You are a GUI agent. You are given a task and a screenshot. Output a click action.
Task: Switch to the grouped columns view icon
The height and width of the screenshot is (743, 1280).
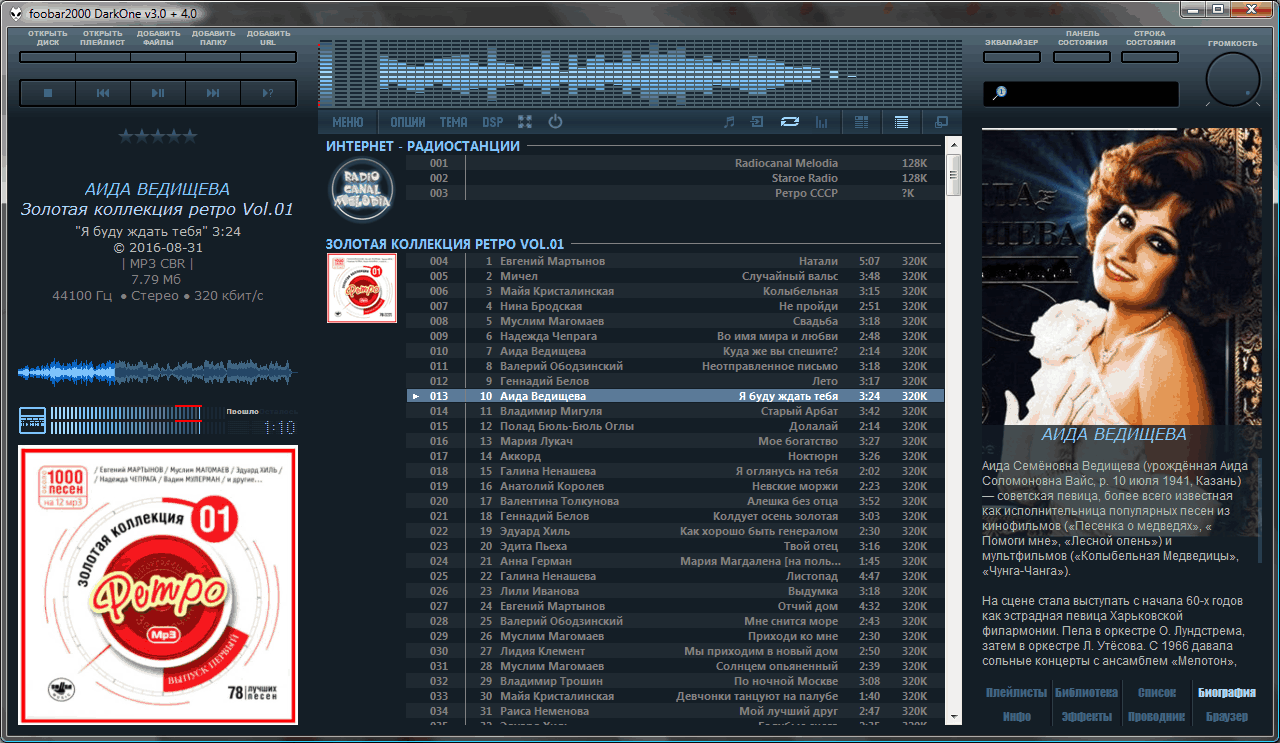(861, 122)
